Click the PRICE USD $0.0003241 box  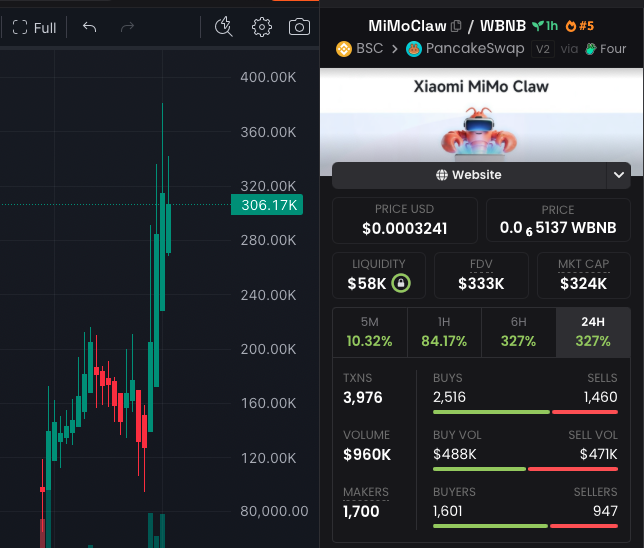[405, 220]
